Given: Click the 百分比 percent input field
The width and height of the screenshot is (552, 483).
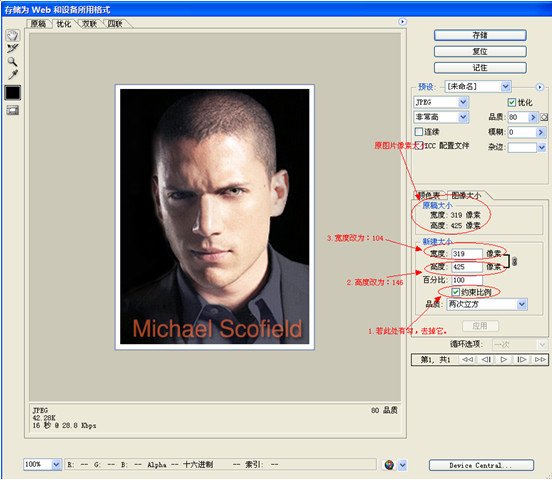Looking at the screenshot, I should coord(467,280).
